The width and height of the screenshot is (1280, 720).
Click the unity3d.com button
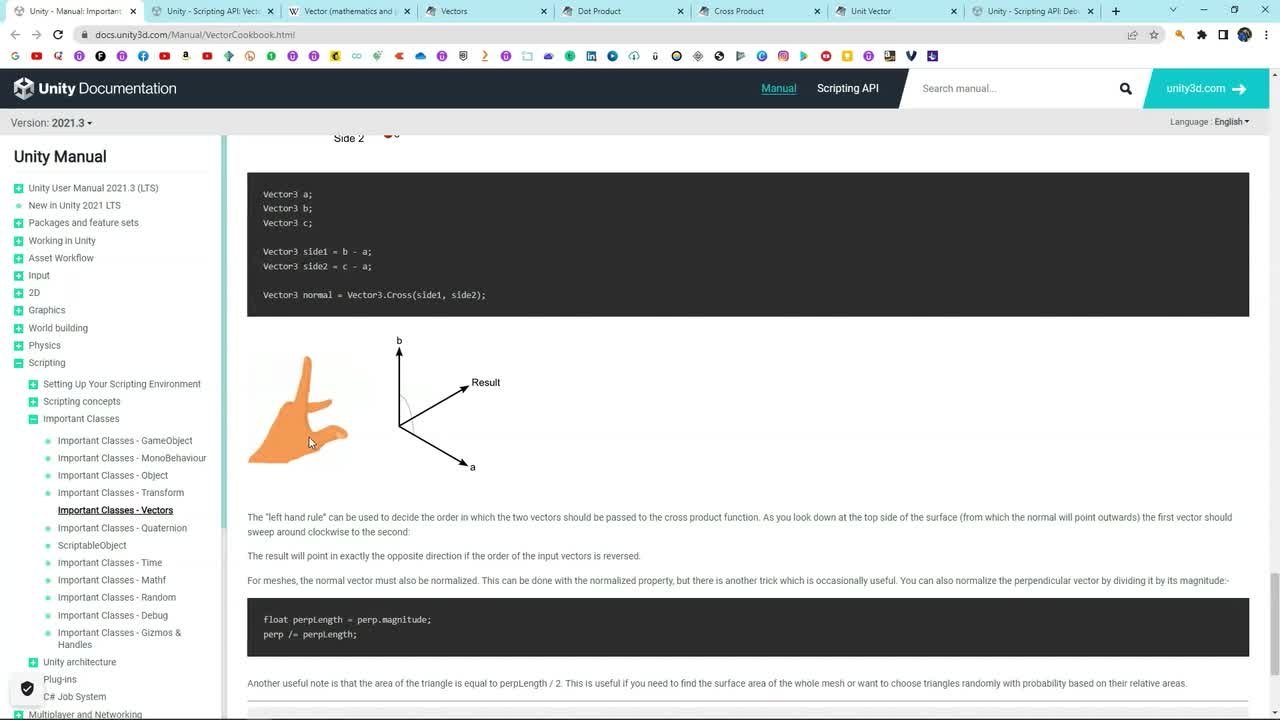tap(1207, 88)
